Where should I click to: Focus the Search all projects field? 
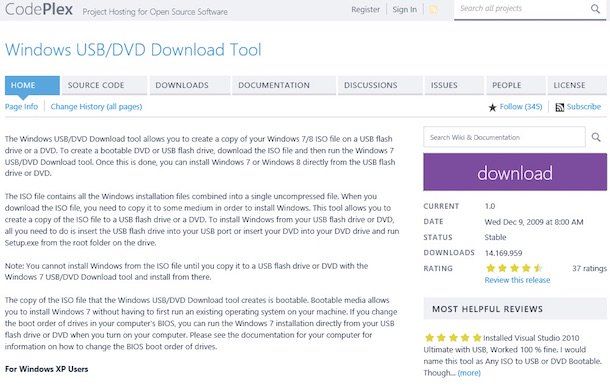point(522,9)
